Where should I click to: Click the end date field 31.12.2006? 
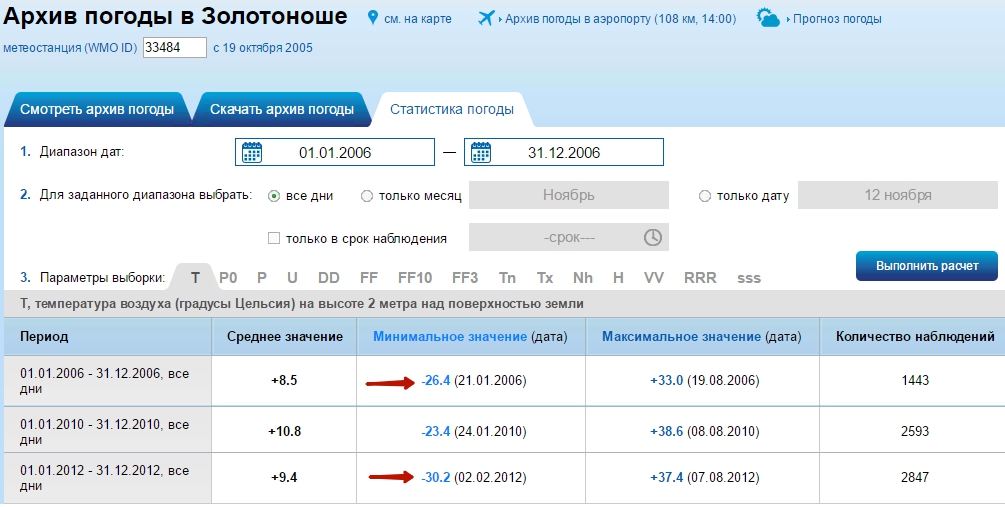(564, 153)
